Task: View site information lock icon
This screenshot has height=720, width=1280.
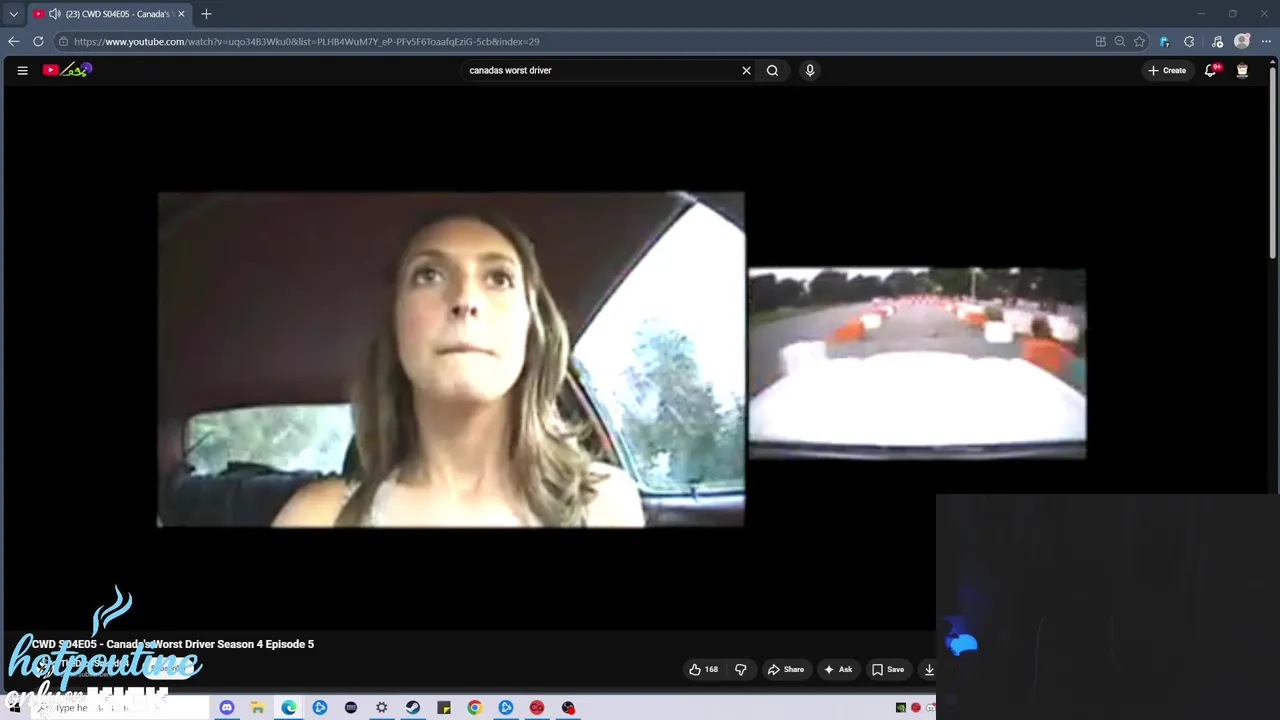Action: (63, 41)
